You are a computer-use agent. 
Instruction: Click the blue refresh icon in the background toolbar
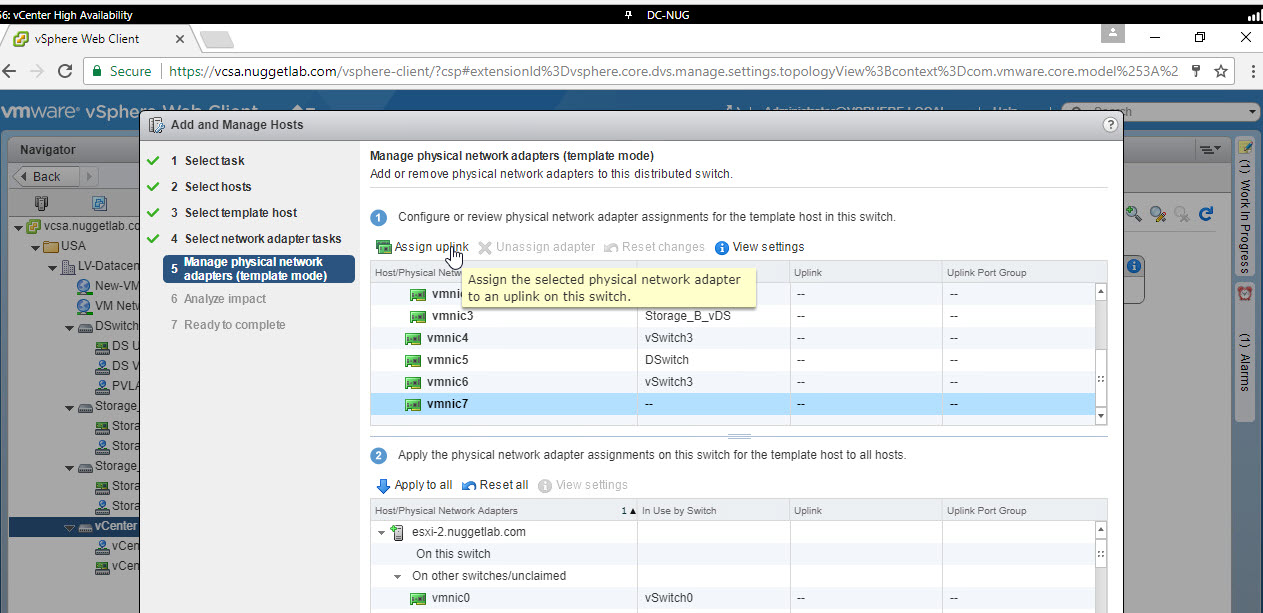click(x=1206, y=213)
